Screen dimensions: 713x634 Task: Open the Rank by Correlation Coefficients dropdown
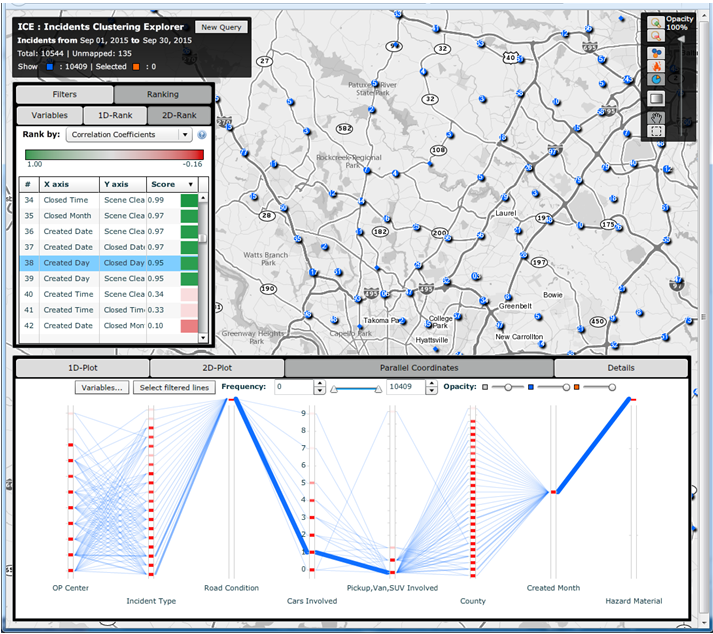pyautogui.click(x=128, y=134)
